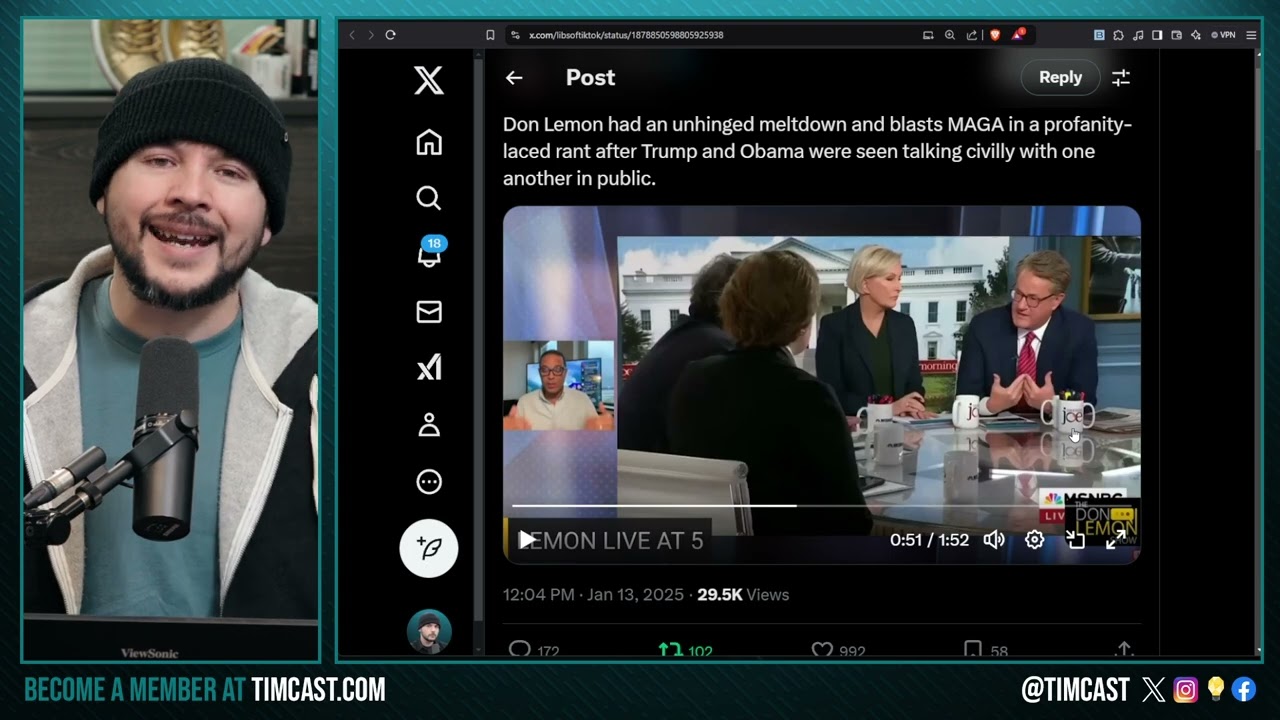Open site settings icon in address bar
Screen dimensions: 1280x720
point(515,35)
